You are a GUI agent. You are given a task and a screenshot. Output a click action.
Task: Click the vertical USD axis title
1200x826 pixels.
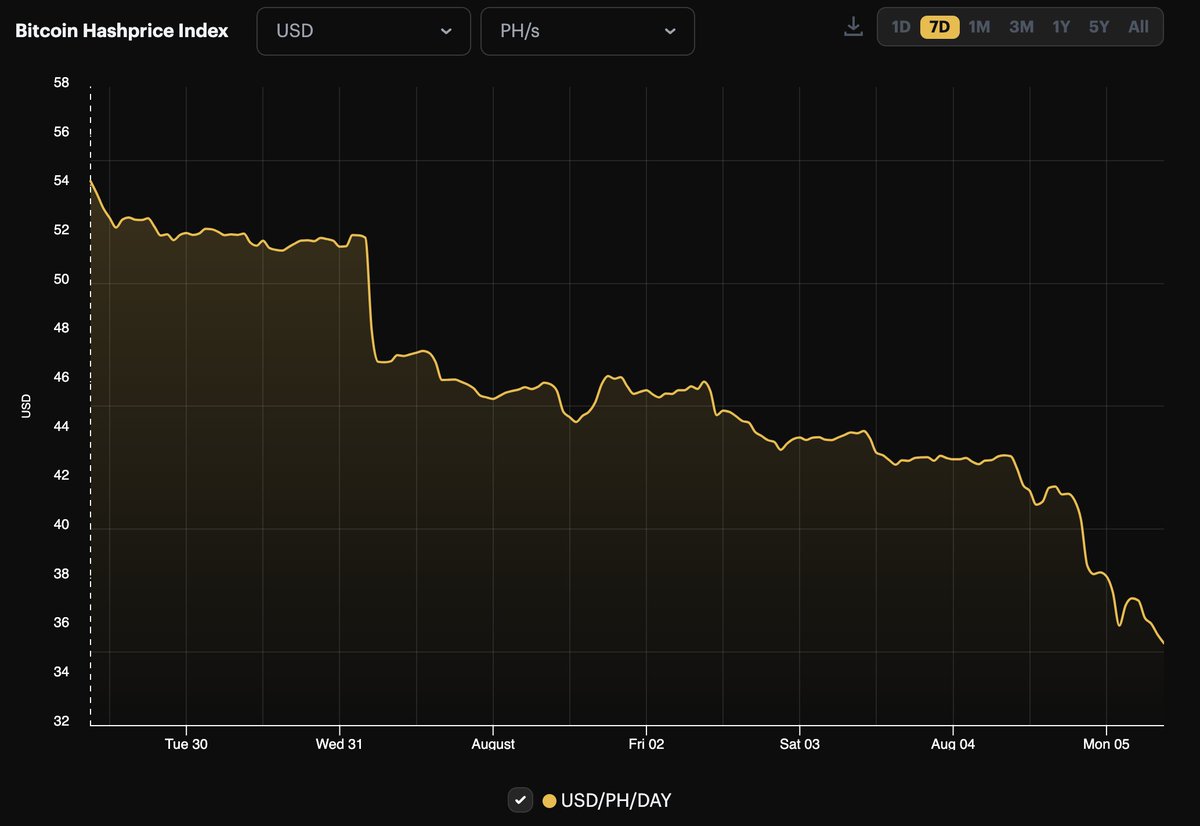click(x=26, y=405)
